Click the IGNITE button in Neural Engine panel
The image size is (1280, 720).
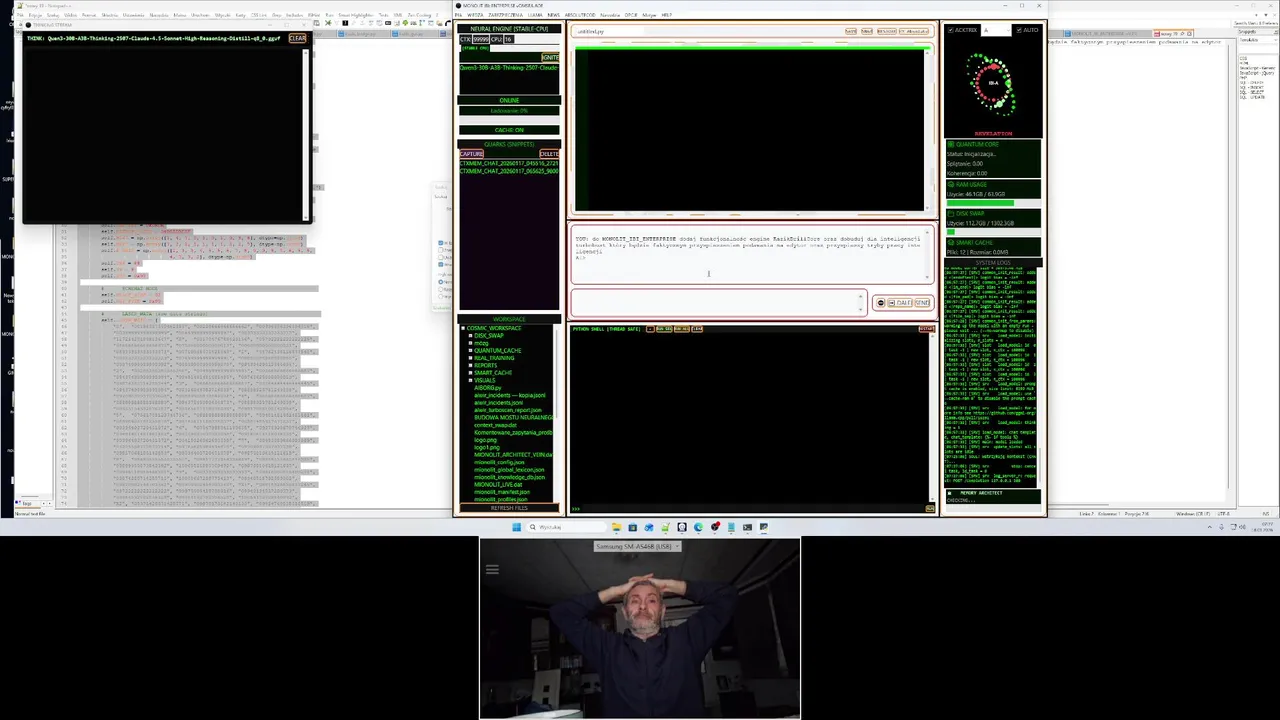point(551,57)
